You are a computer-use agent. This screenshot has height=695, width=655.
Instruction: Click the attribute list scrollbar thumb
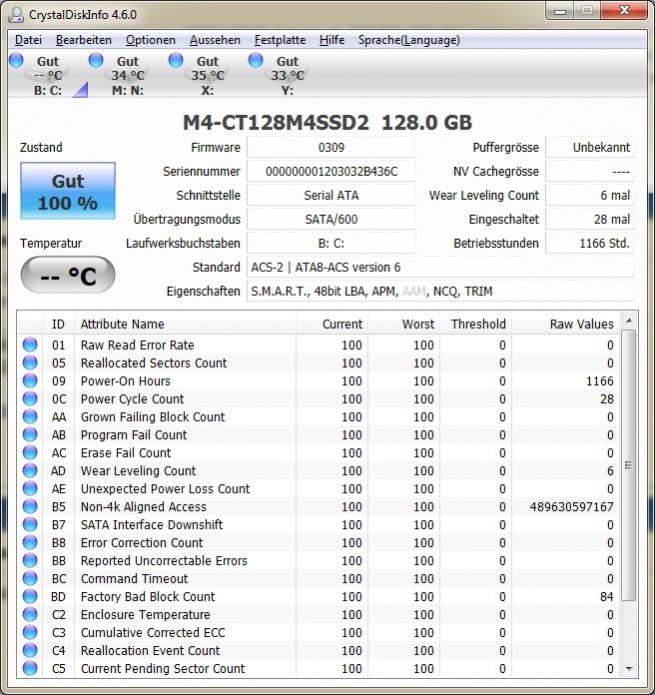(629, 465)
